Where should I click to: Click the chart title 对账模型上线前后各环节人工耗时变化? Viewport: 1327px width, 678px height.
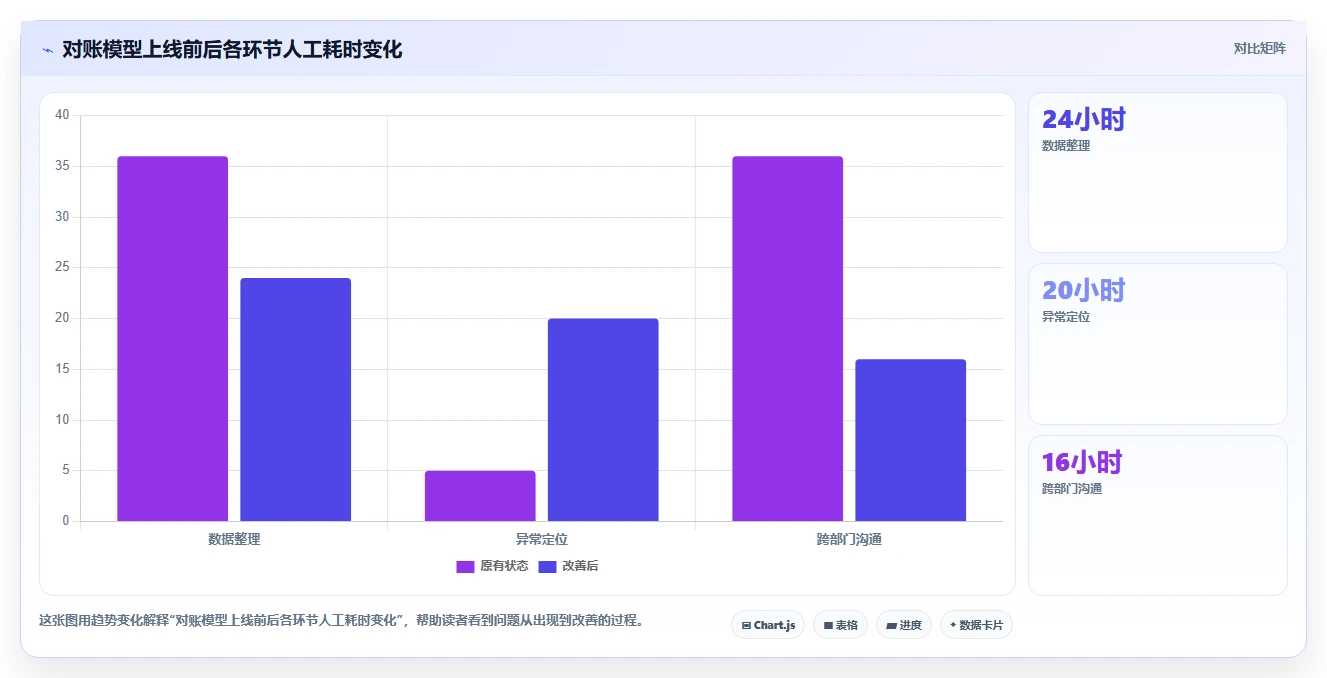pos(232,49)
